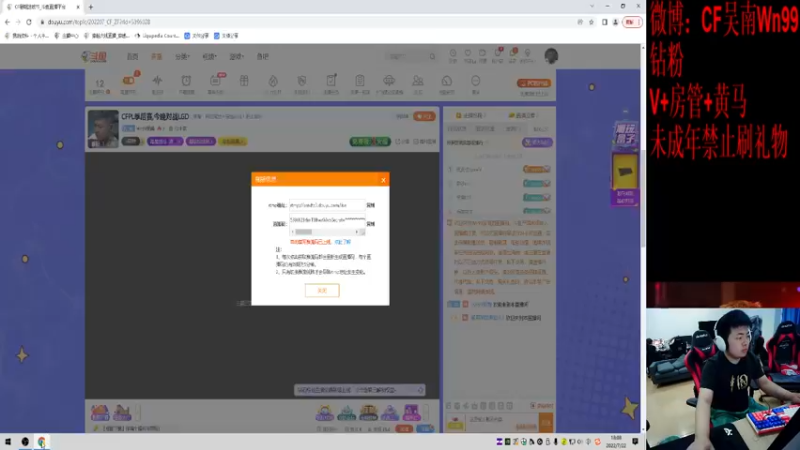
Task: Copy the stream key with 复制 button
Action: coord(371,224)
